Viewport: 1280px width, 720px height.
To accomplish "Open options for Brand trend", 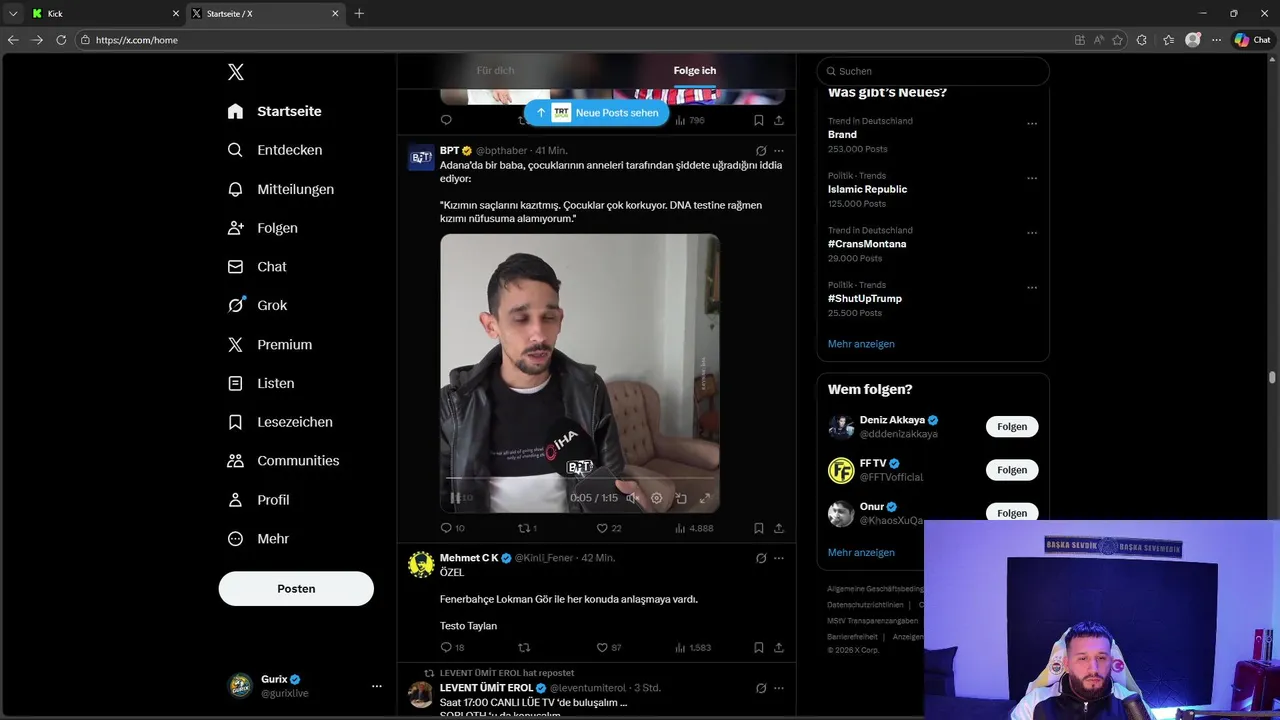I will [1032, 124].
